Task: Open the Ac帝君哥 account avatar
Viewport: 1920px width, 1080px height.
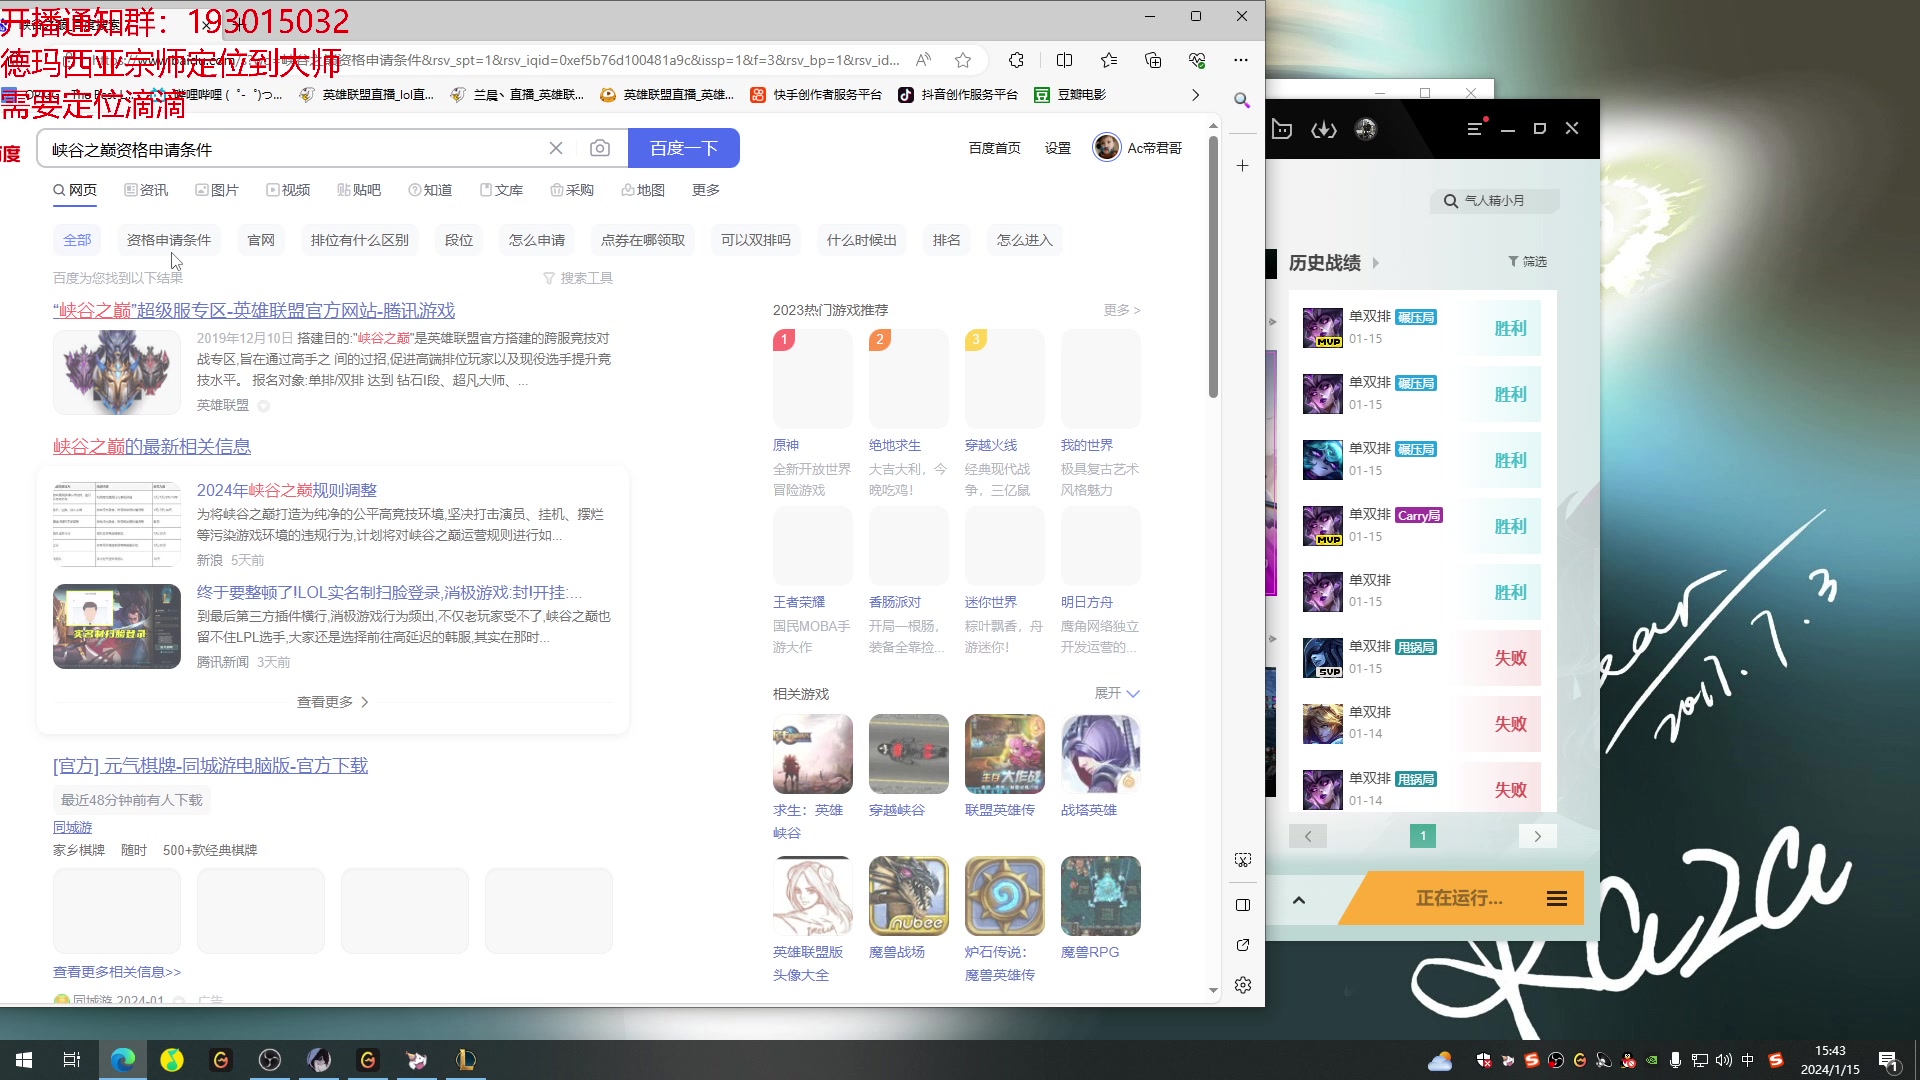Action: [1107, 147]
